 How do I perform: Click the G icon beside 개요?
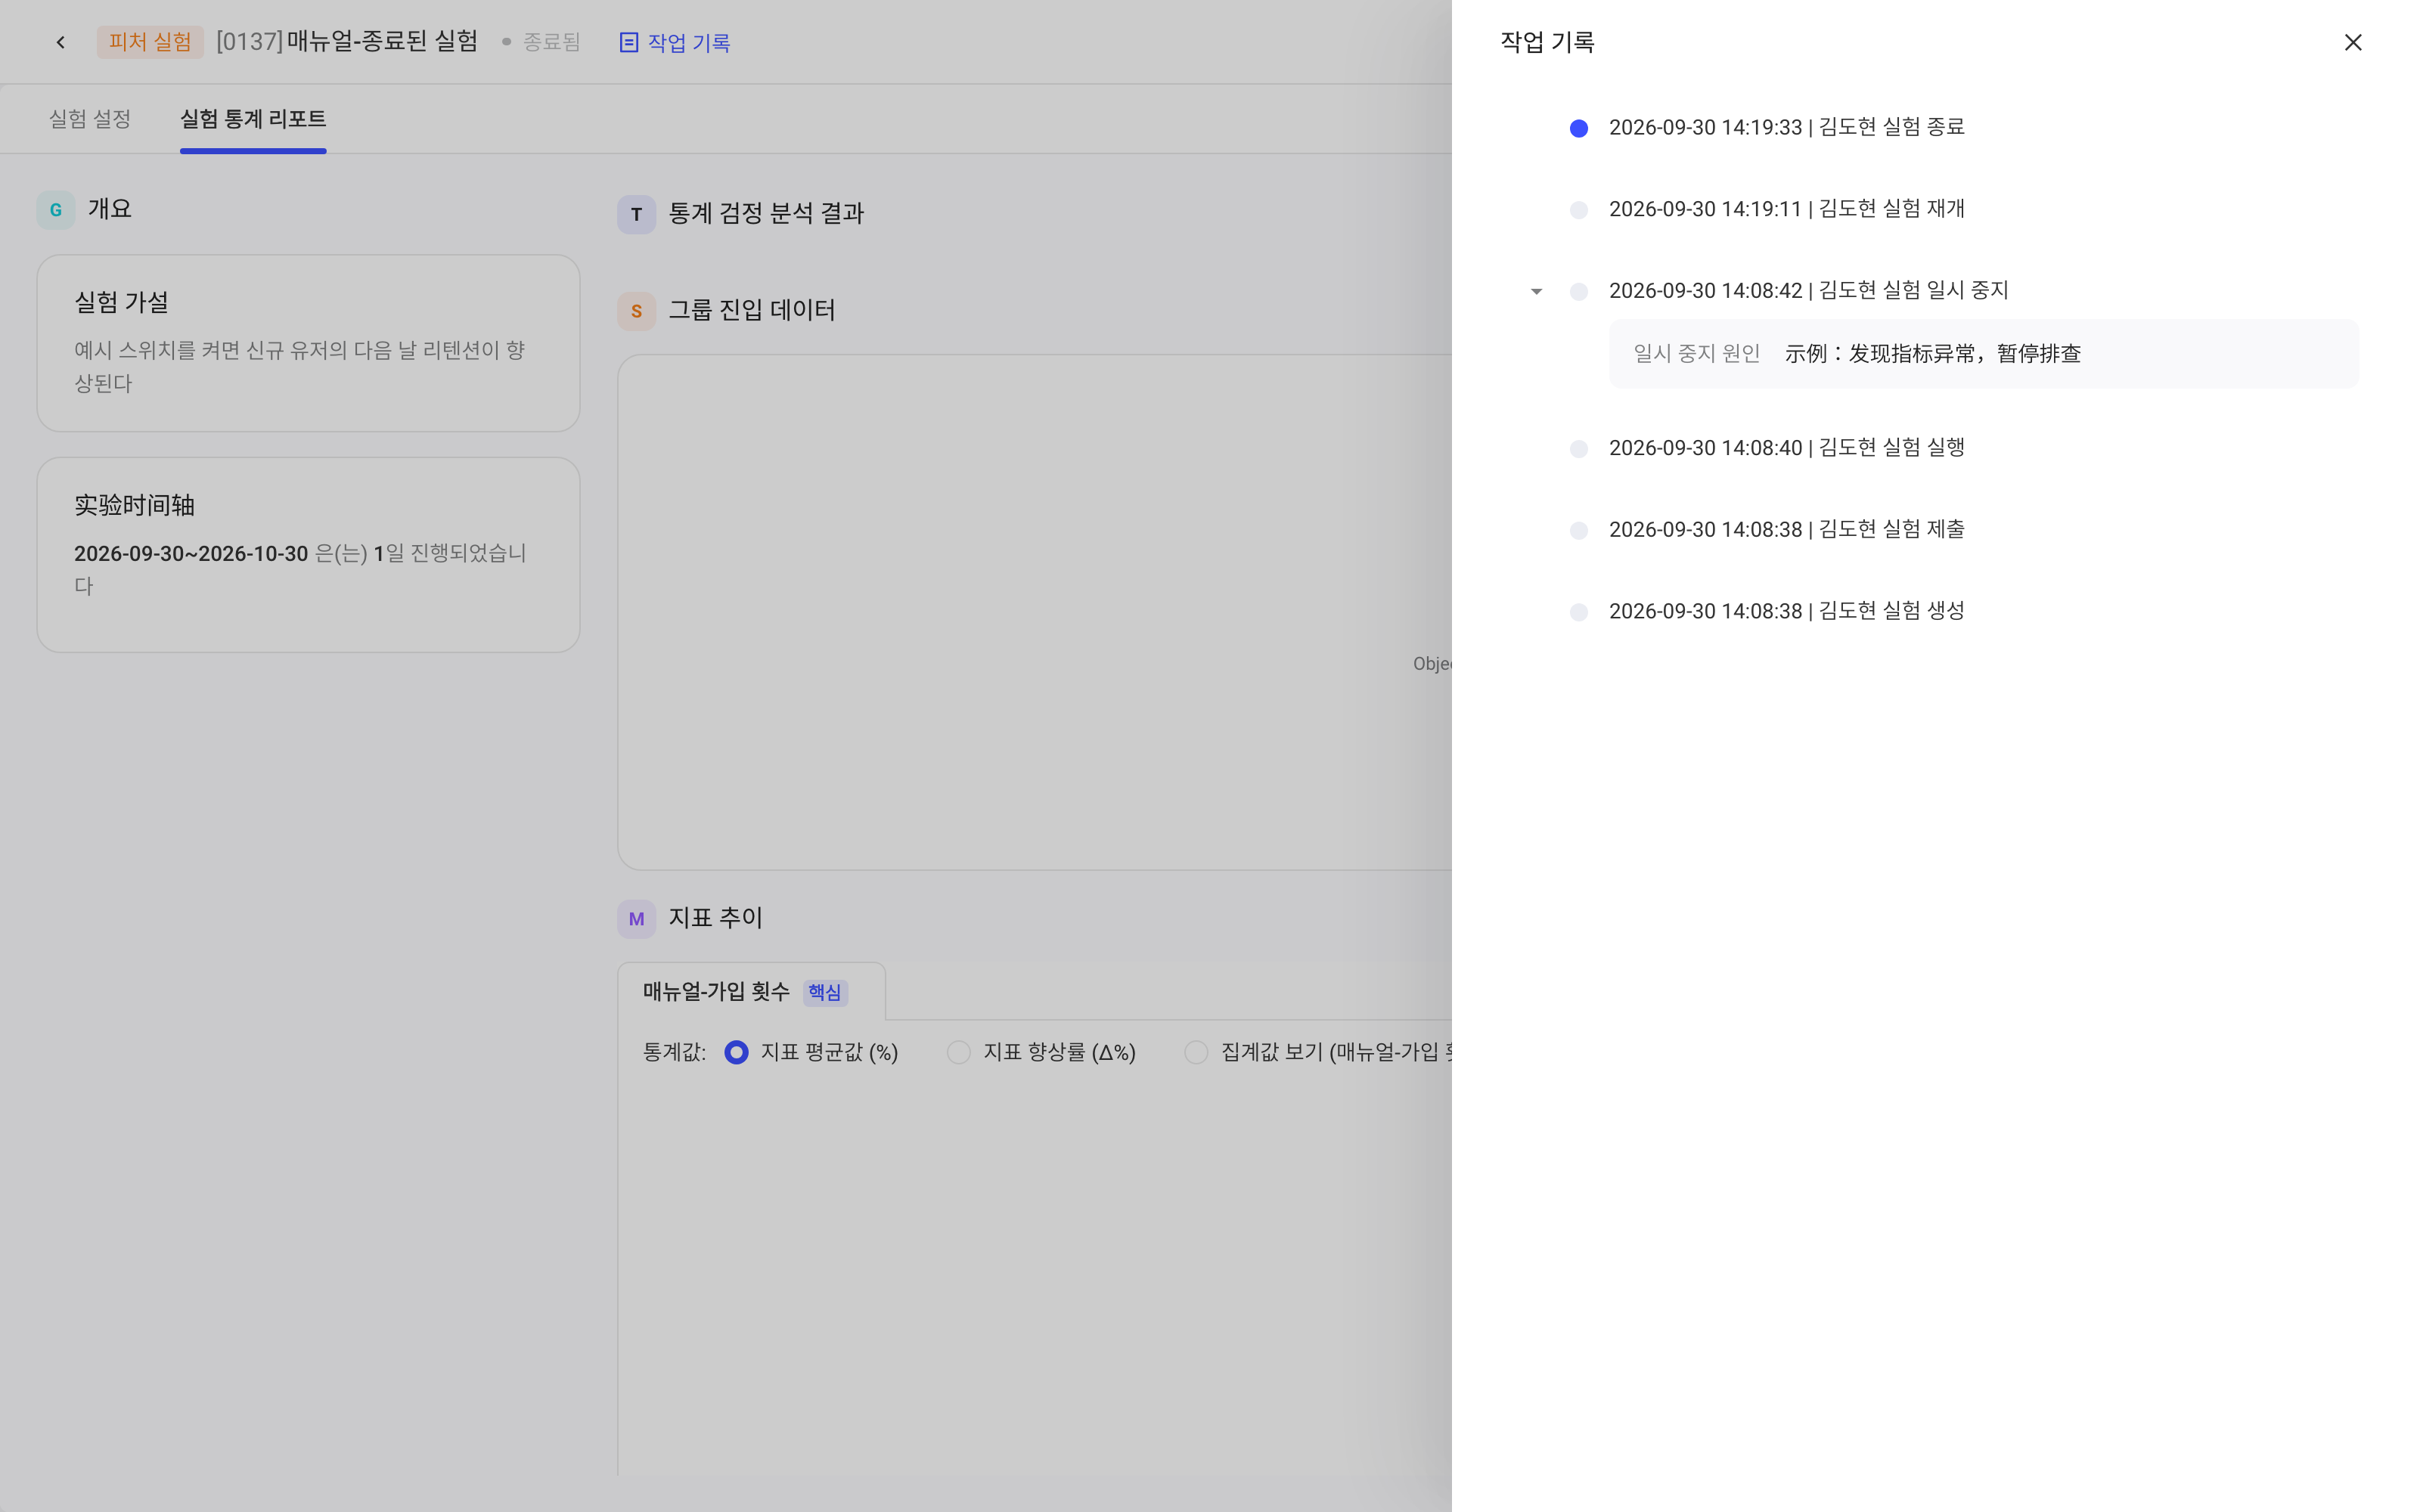pyautogui.click(x=56, y=210)
